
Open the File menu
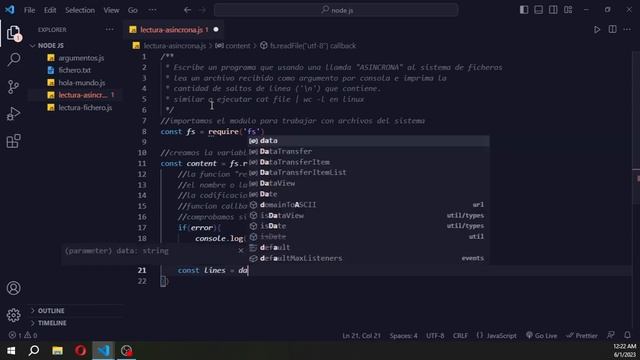[29, 10]
